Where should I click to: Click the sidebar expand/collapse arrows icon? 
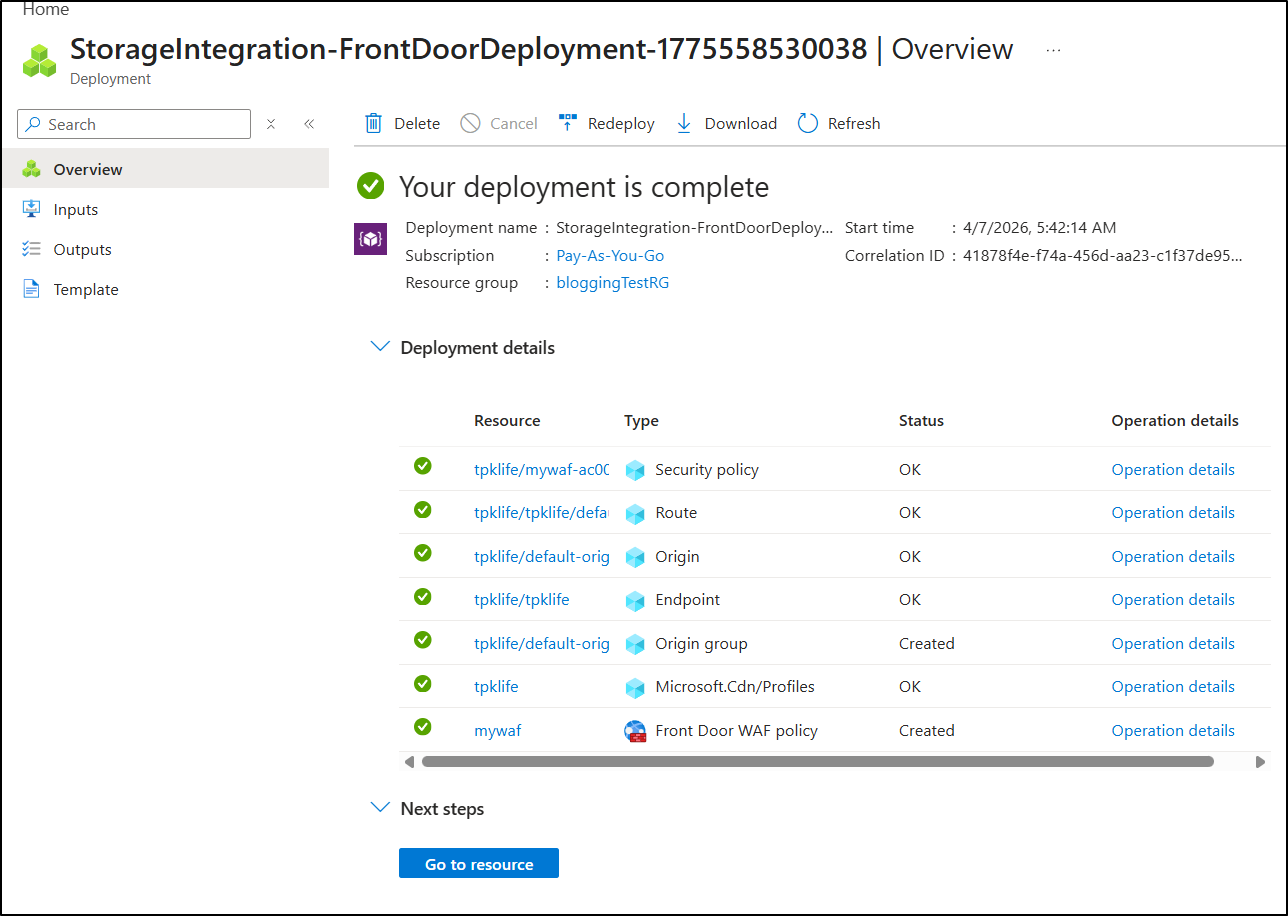tap(271, 124)
